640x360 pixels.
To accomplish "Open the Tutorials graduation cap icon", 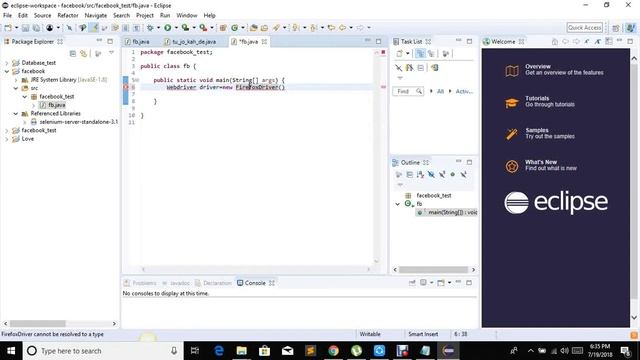I will [x=512, y=102].
